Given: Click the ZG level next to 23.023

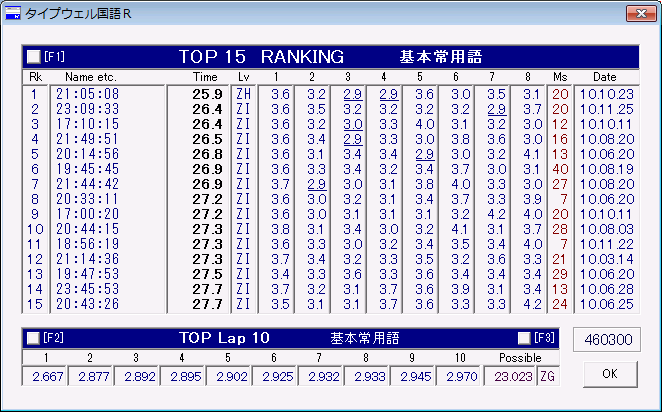Looking at the screenshot, I should point(548,376).
